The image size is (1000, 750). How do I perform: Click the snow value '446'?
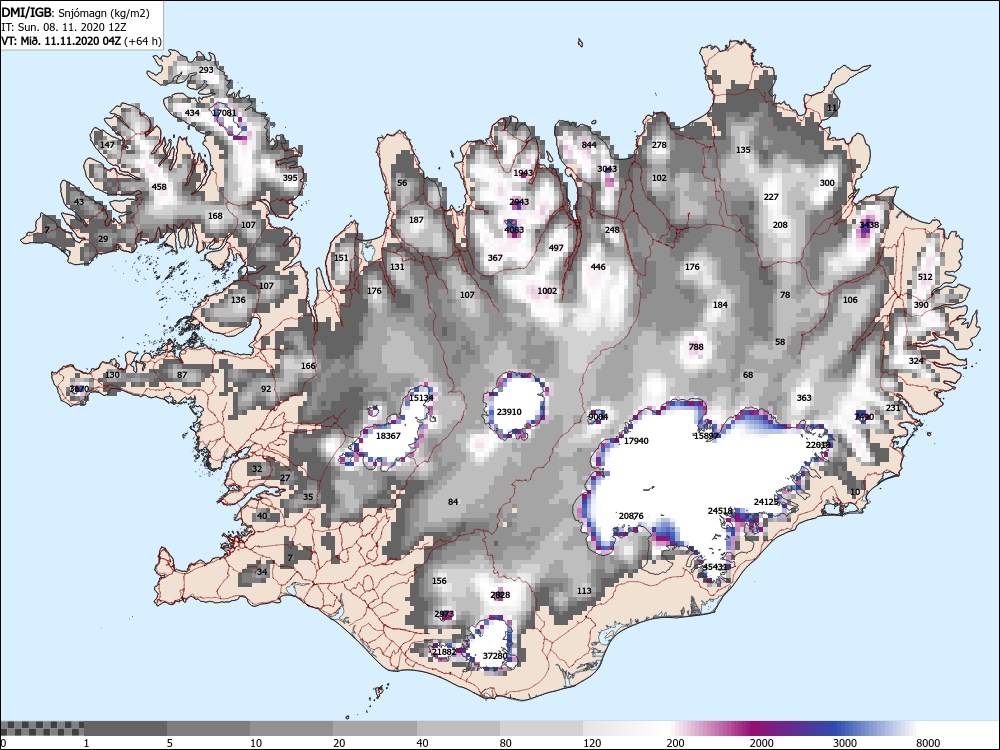click(598, 267)
